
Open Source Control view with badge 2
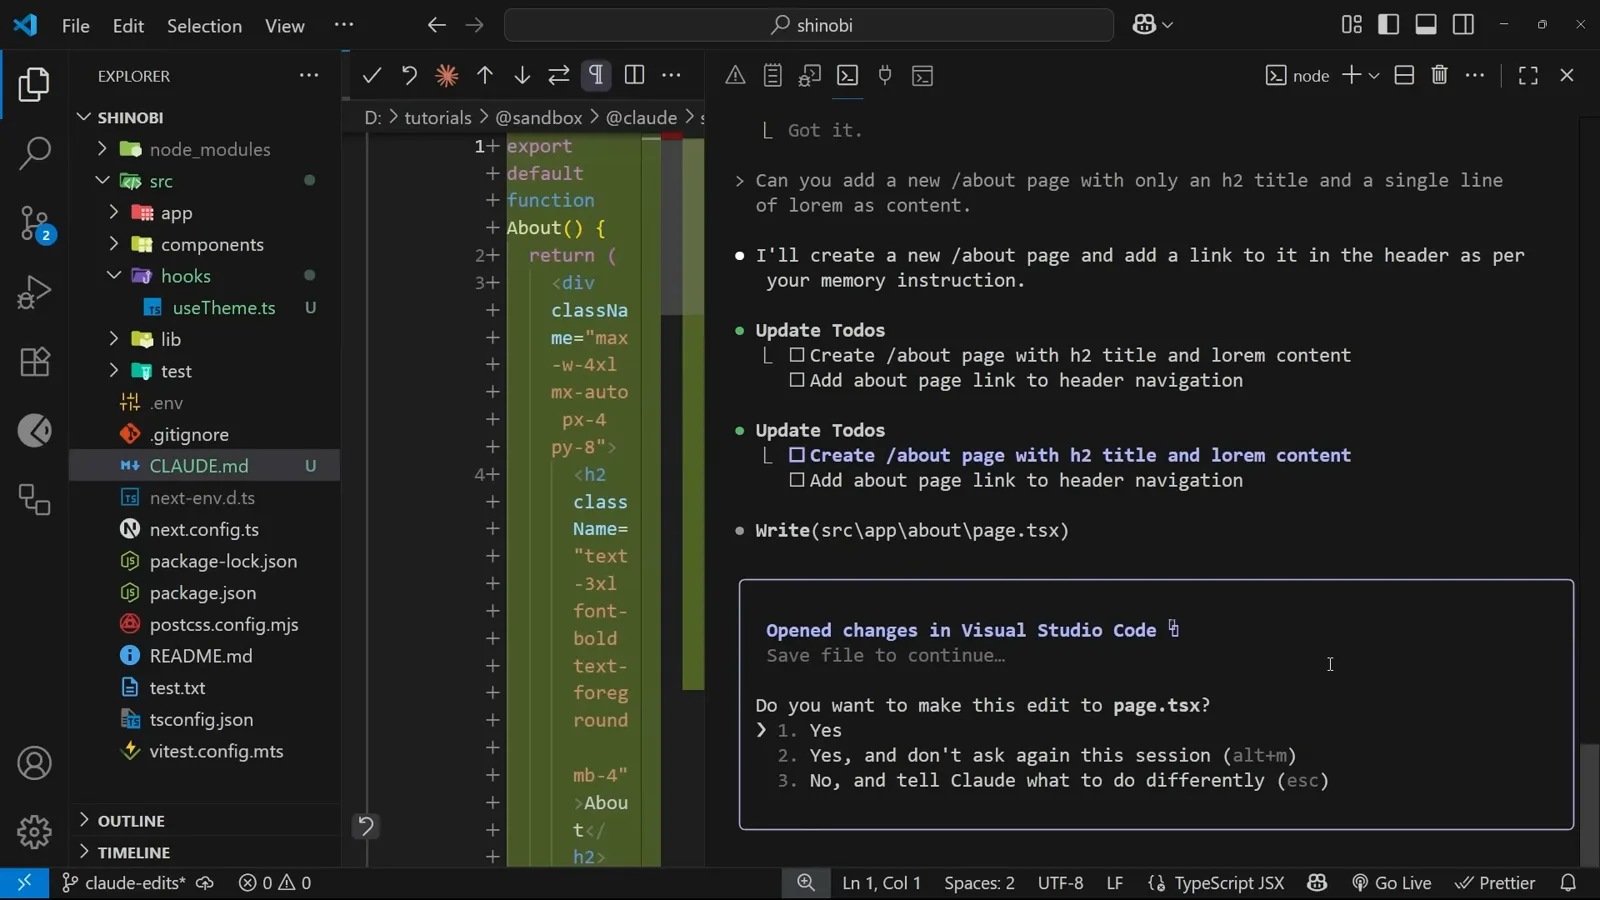click(x=34, y=223)
